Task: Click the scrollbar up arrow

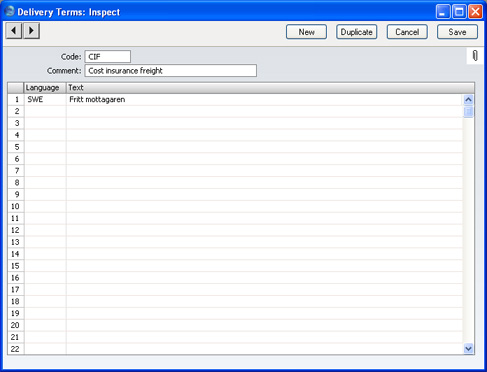Action: point(468,100)
